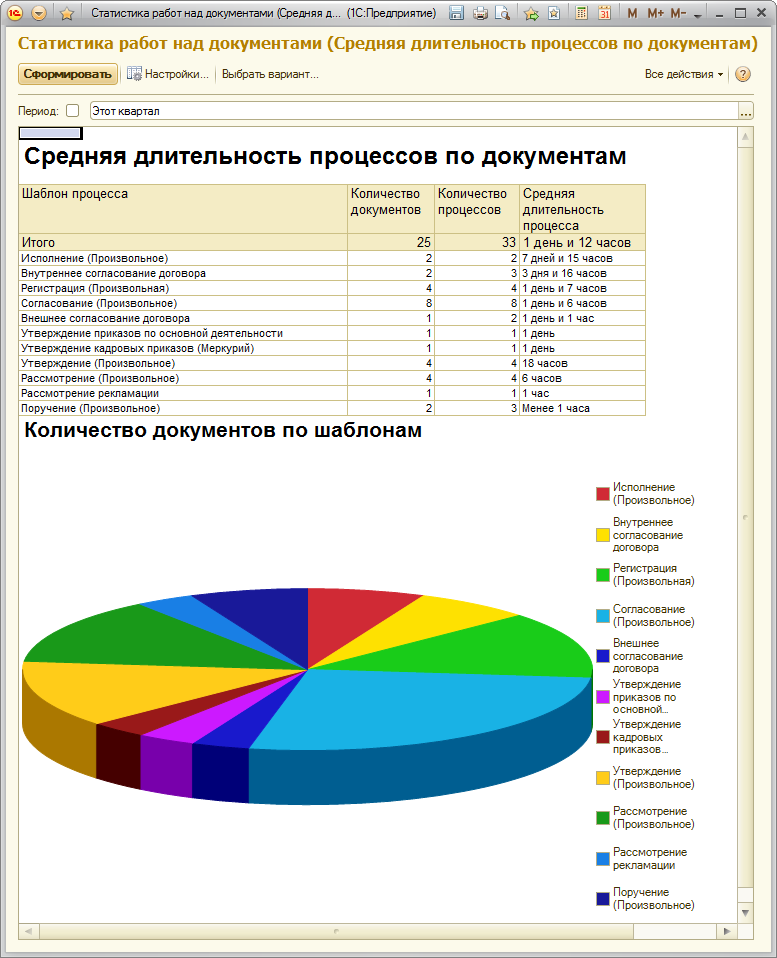The image size is (777, 958).
Task: Click navy legend swatch Поручение (Произвольное)
Action: (x=603, y=899)
